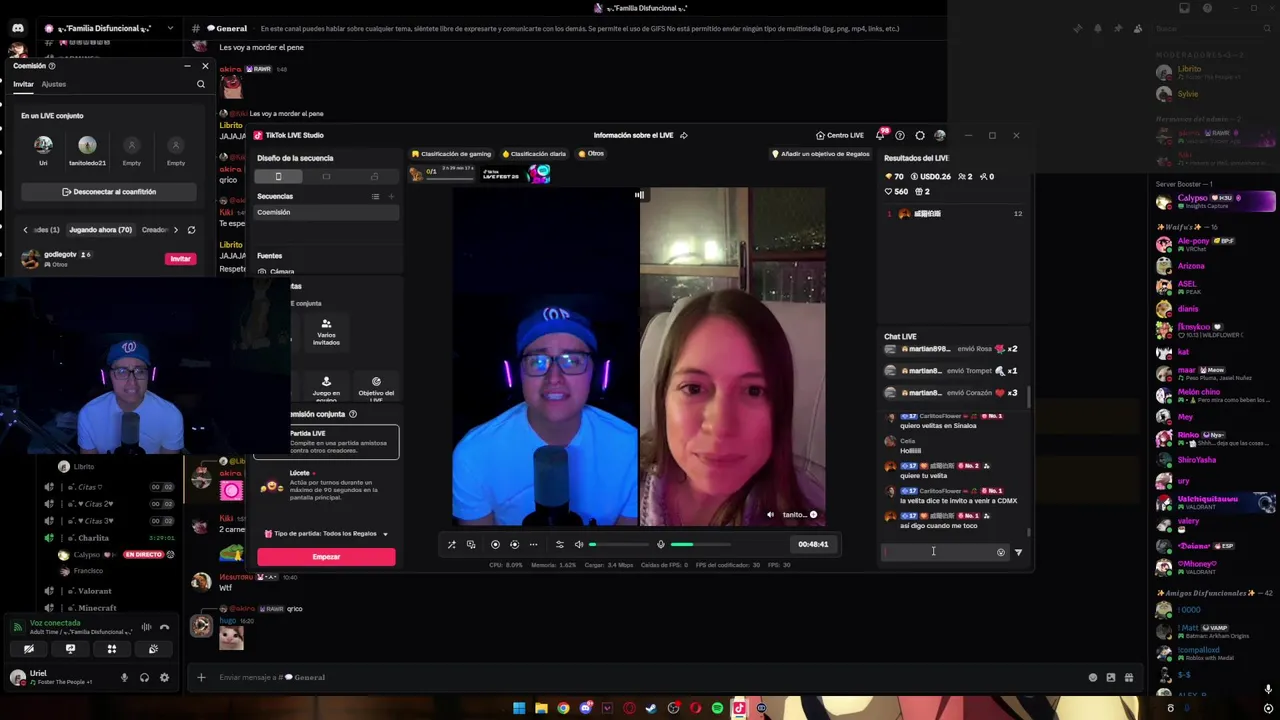Viewport: 1280px width, 720px height.
Task: Click the magic wand effects icon below preview
Action: (x=452, y=544)
